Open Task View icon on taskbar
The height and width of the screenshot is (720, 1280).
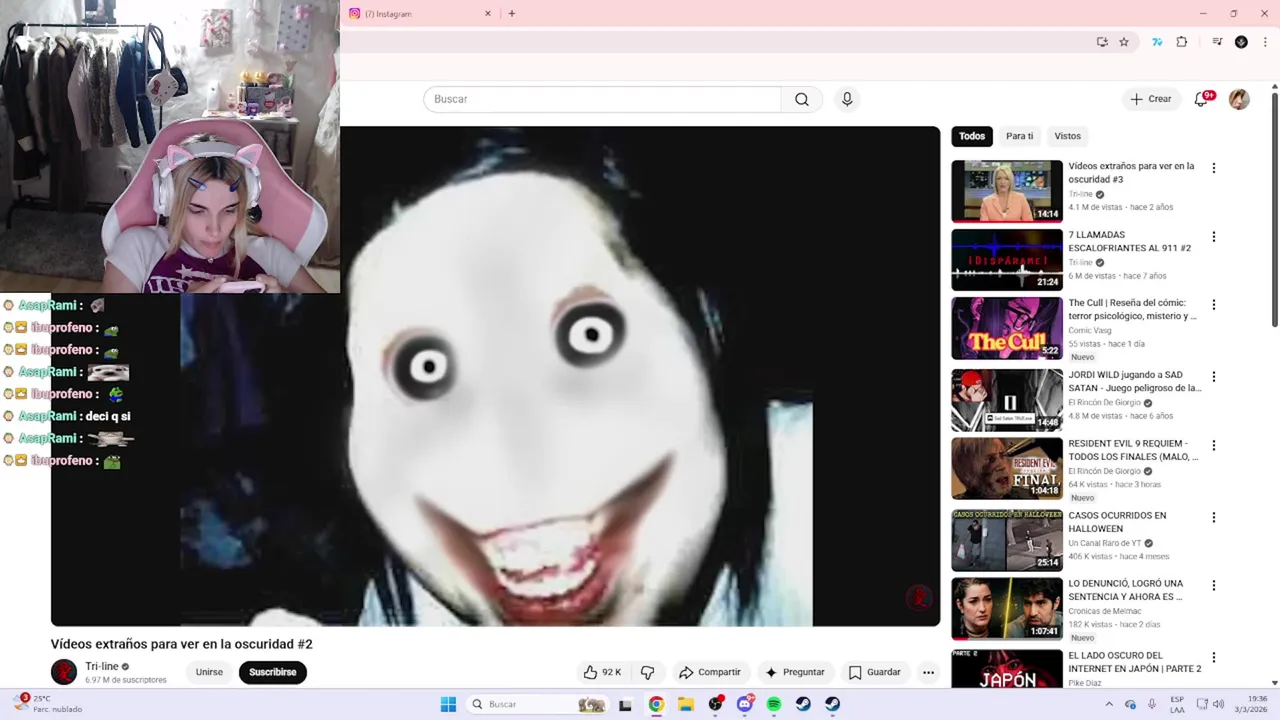(x=625, y=704)
